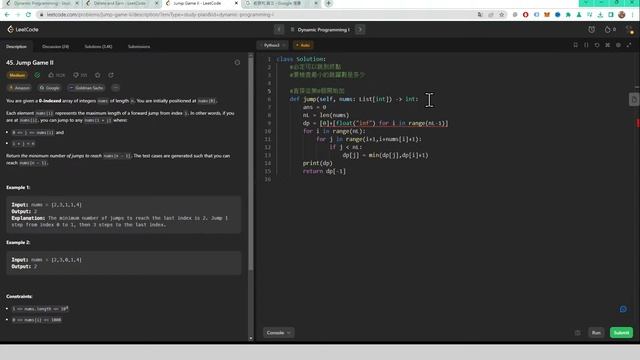Open the timer alarm clock icon
The image size is (640, 360).
(x=591, y=29)
